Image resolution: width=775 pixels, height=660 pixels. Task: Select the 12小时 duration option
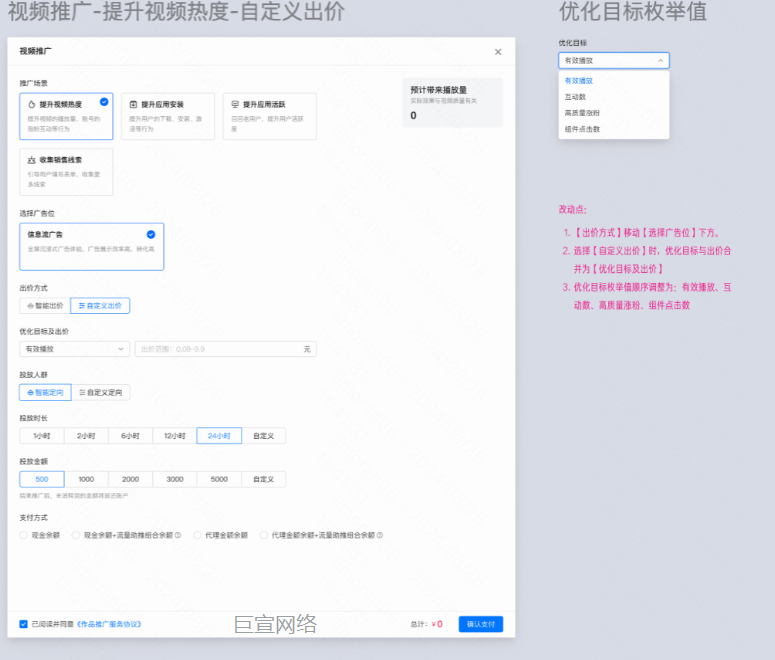(x=174, y=436)
